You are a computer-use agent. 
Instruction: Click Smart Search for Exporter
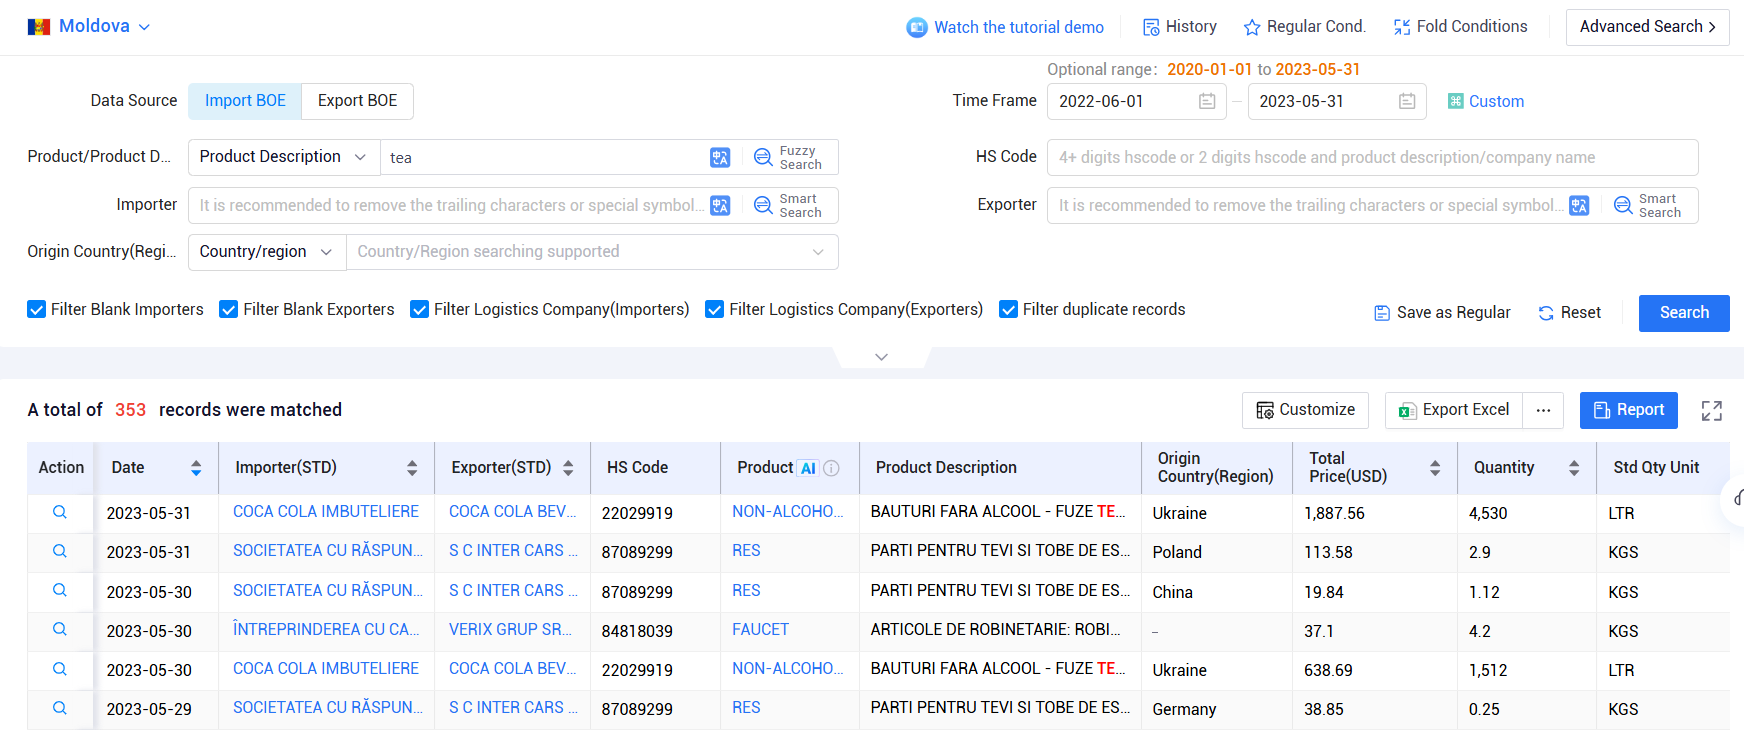(1648, 205)
